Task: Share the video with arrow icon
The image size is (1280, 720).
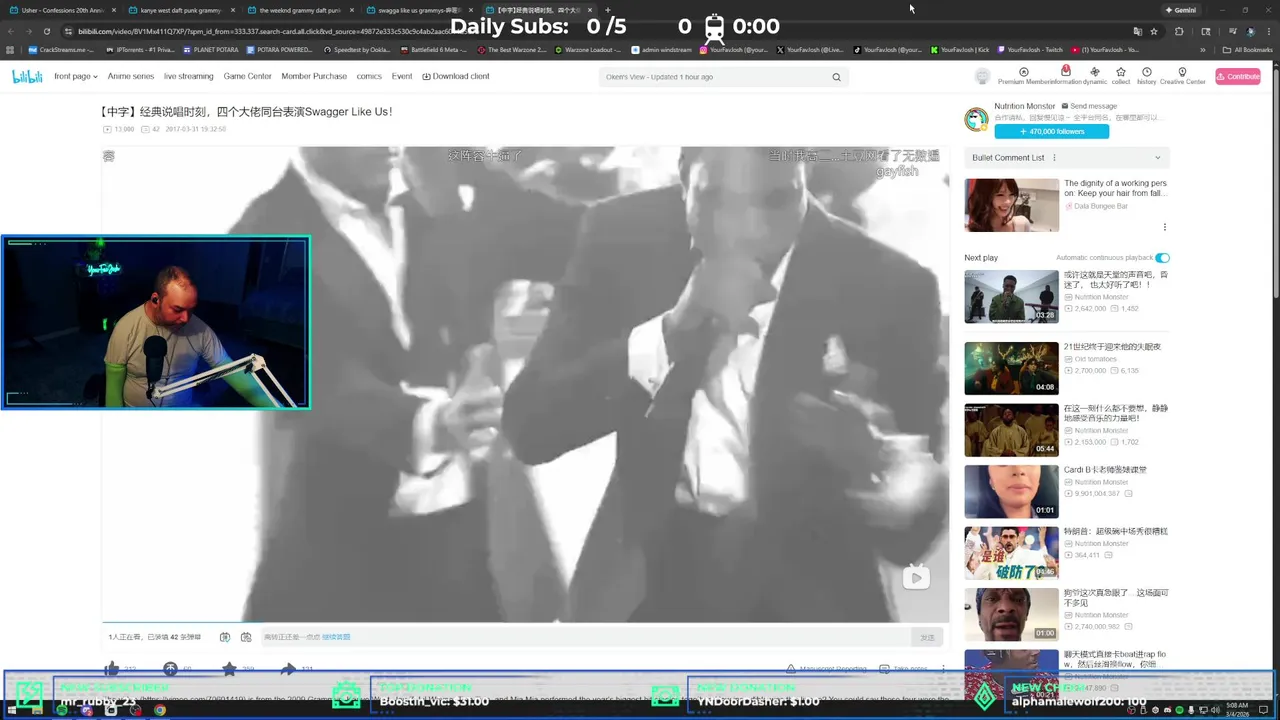Action: tap(288, 669)
